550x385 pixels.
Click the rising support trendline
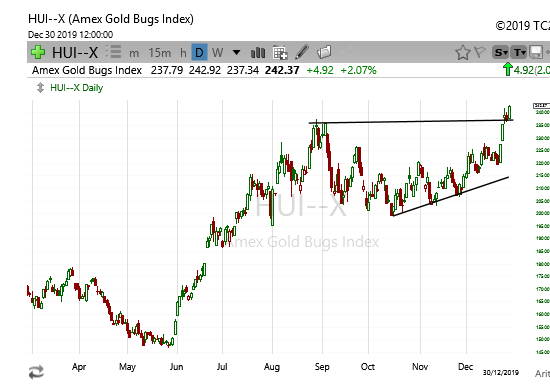(x=451, y=196)
